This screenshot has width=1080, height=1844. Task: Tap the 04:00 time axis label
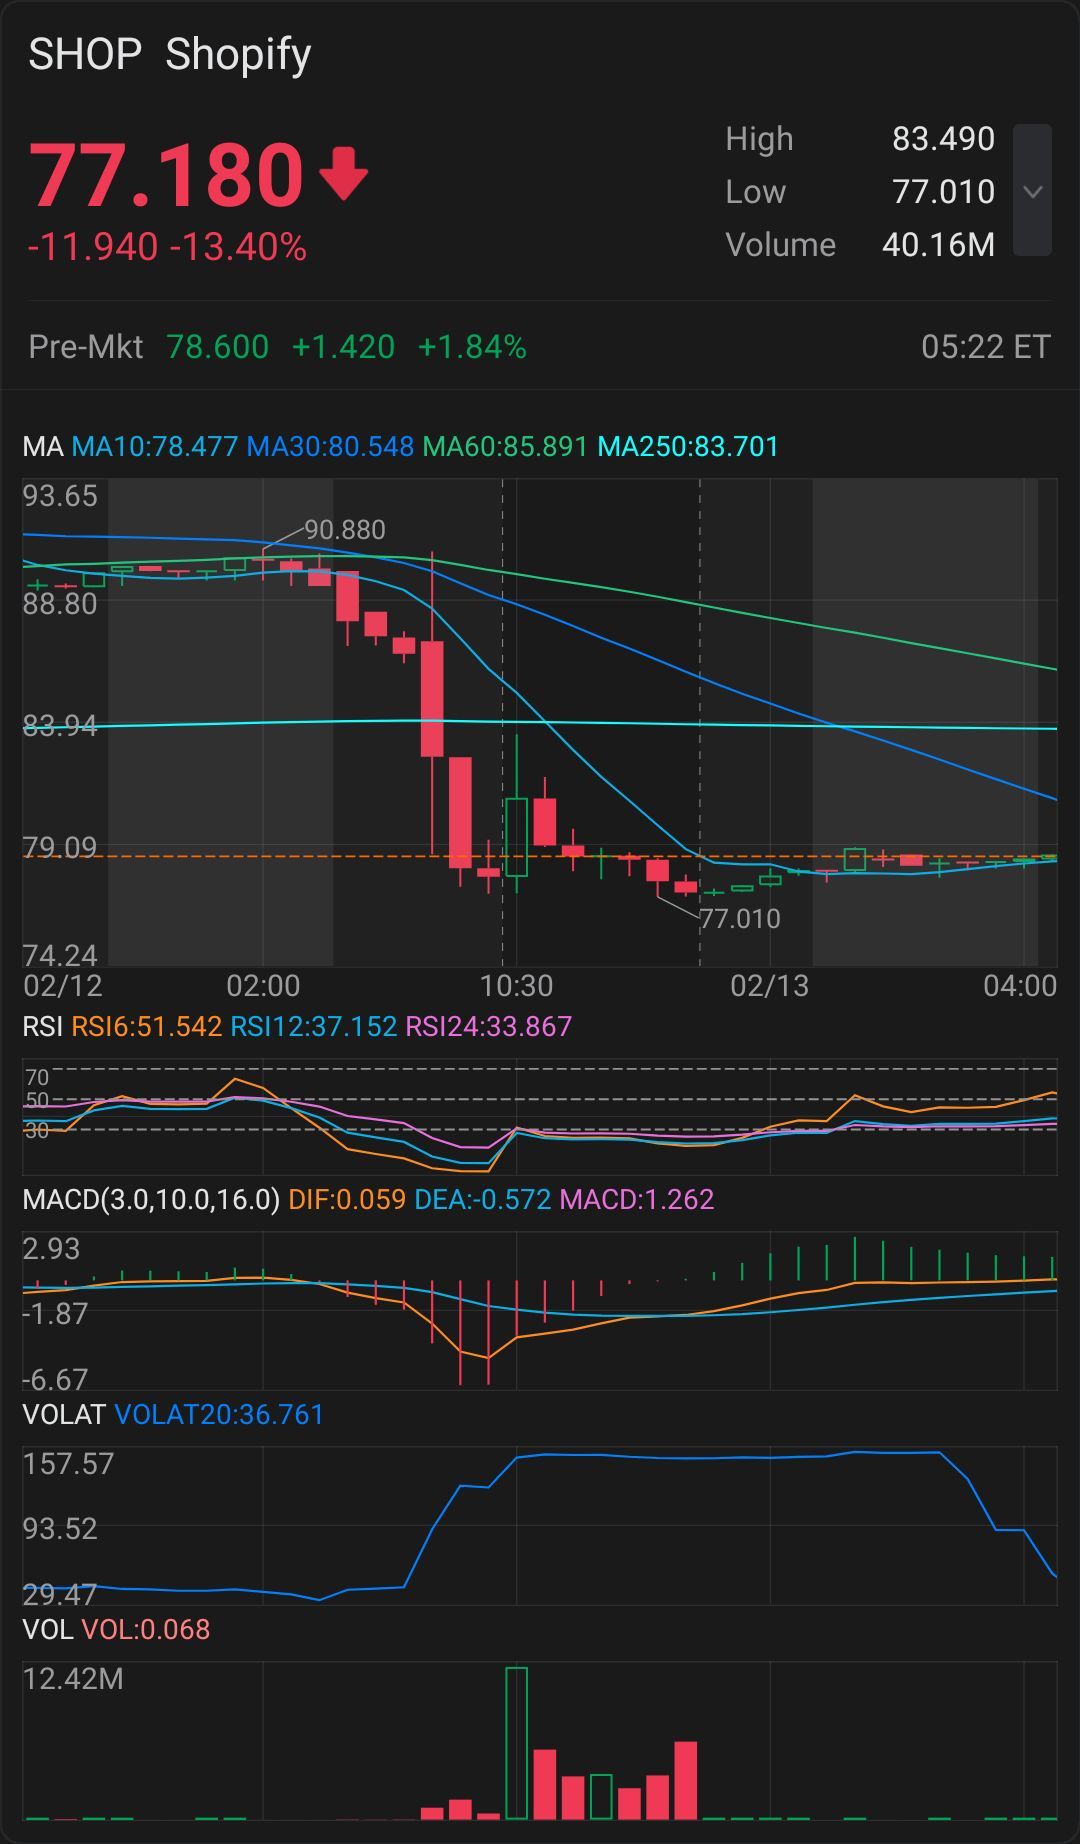pos(1020,986)
